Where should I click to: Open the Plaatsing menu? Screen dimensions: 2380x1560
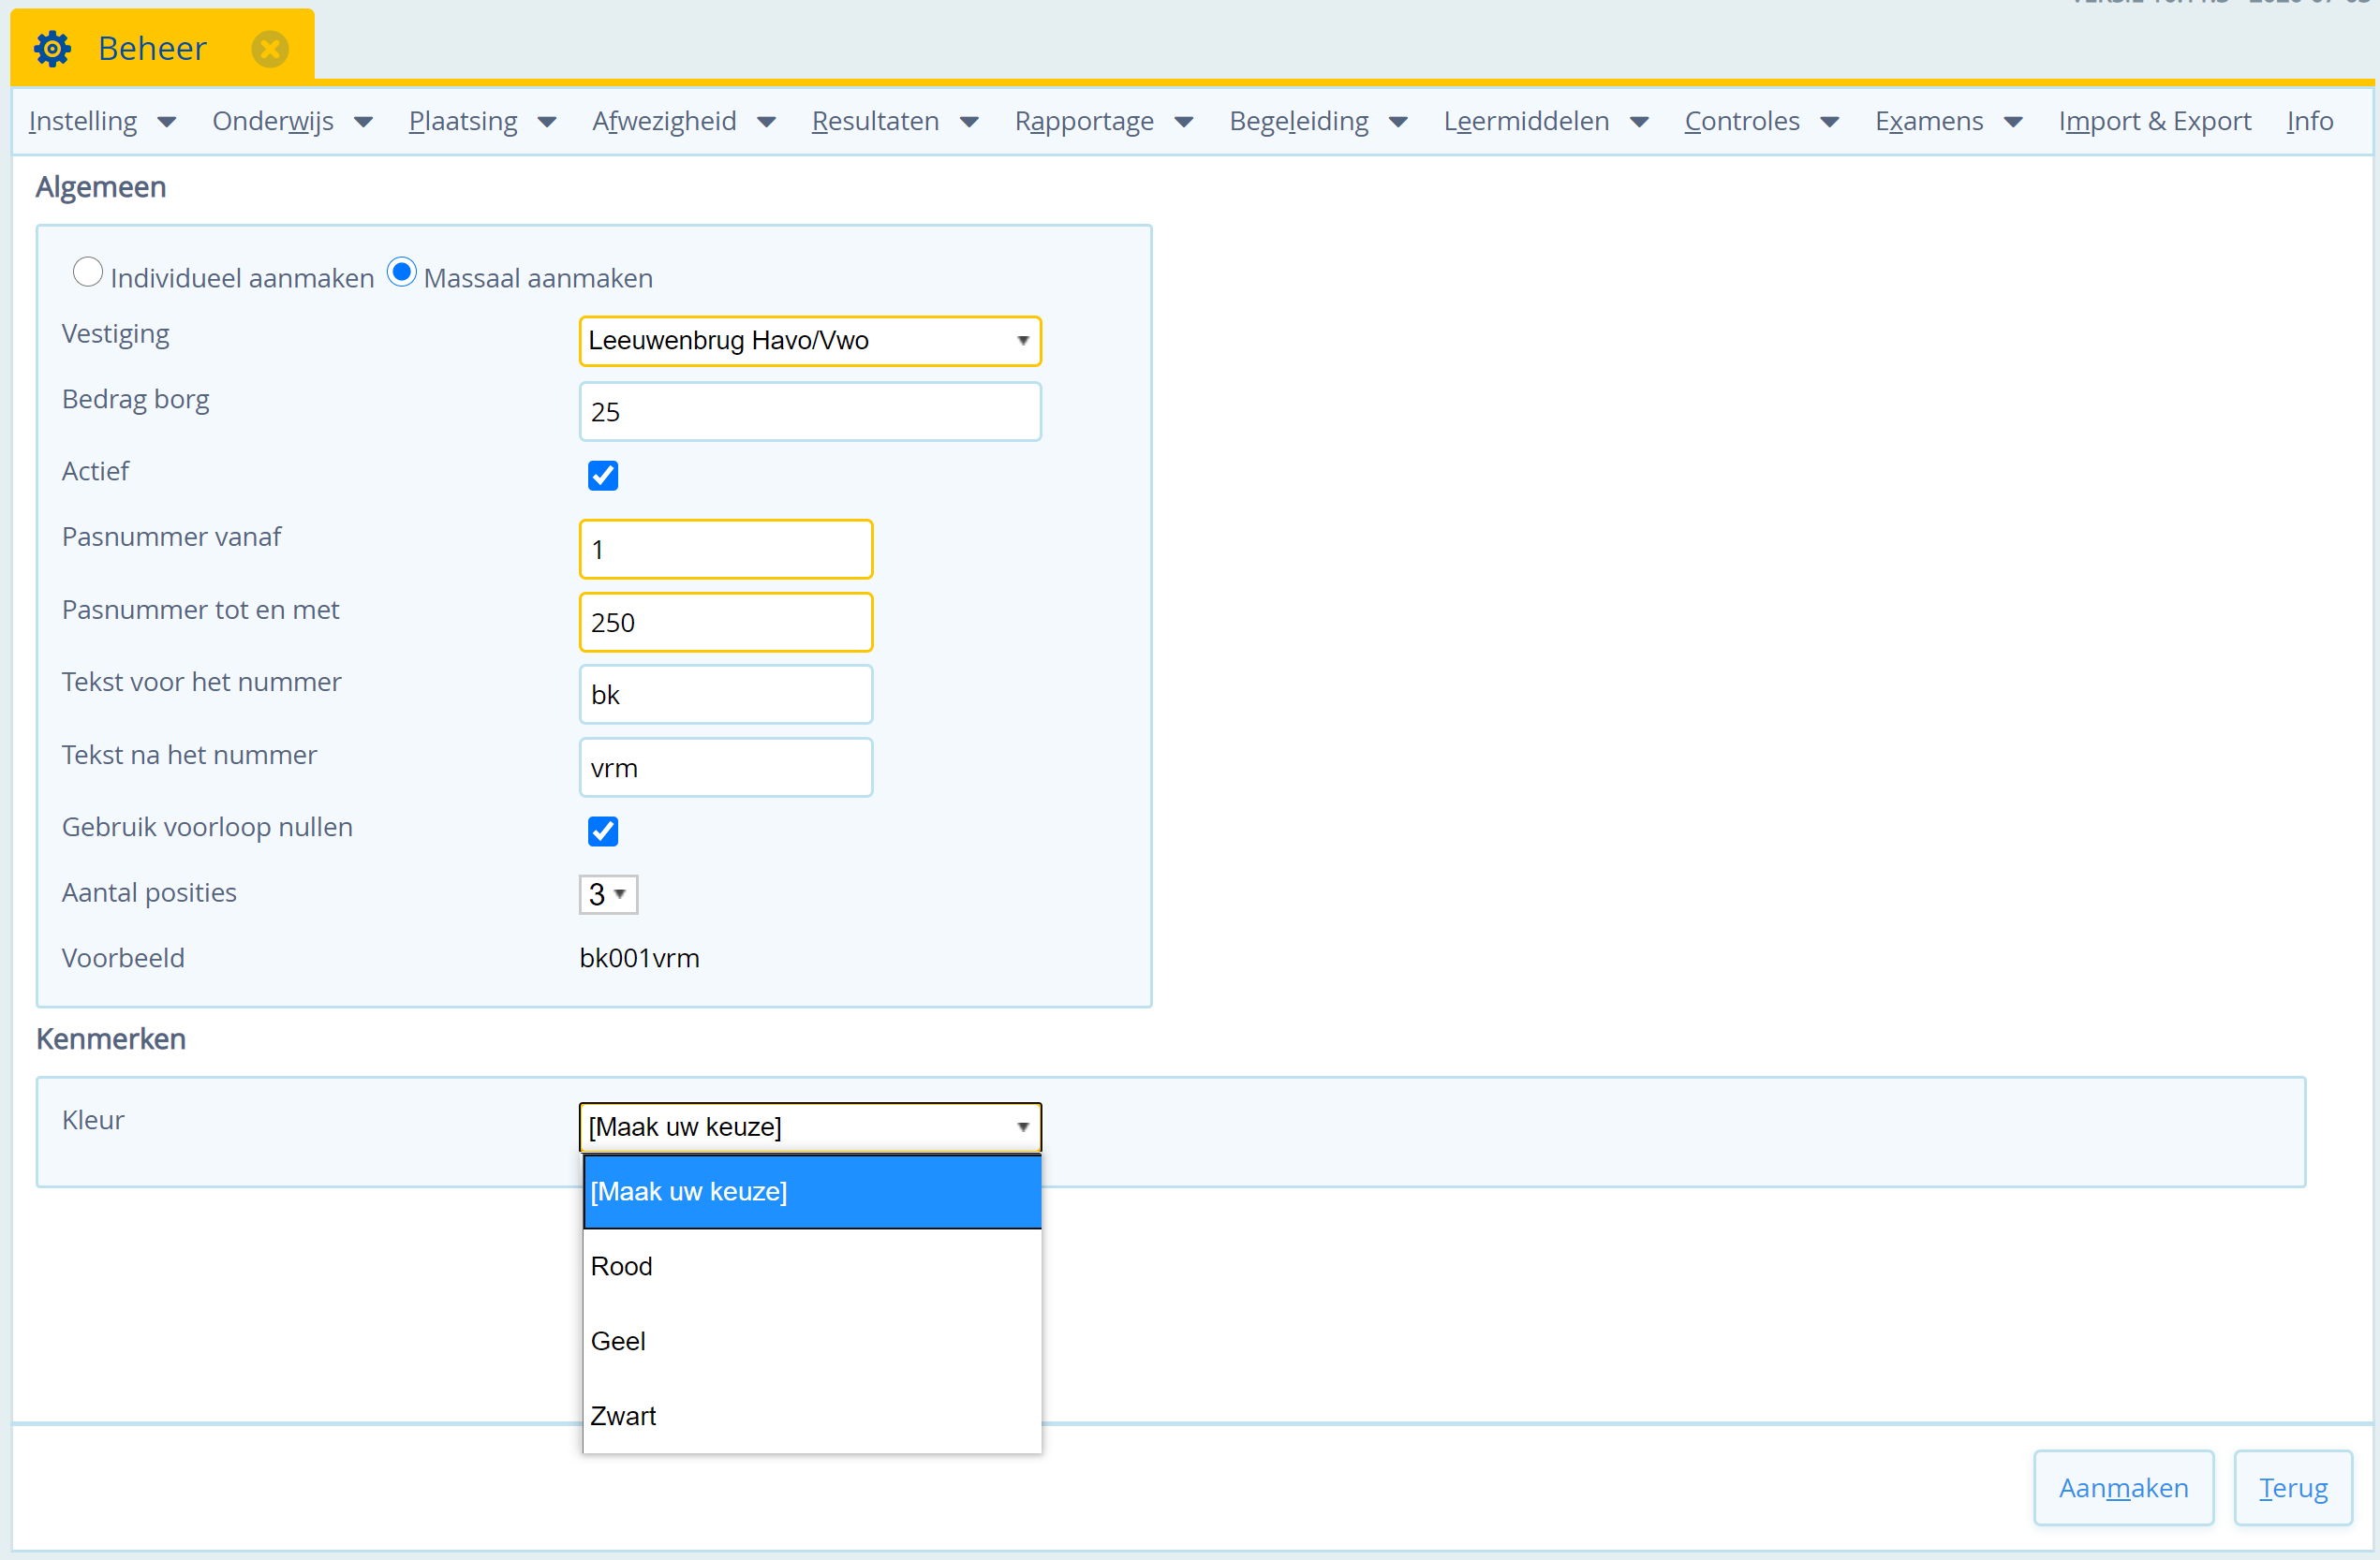click(x=482, y=121)
